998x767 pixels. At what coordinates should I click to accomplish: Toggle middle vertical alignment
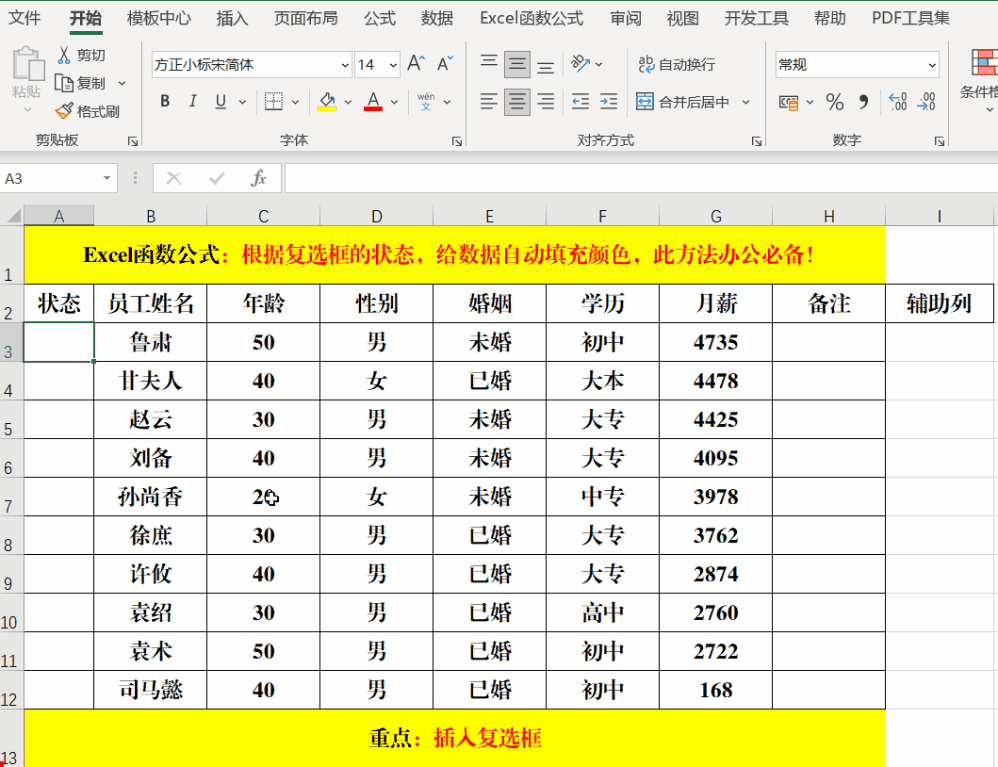pyautogui.click(x=517, y=64)
